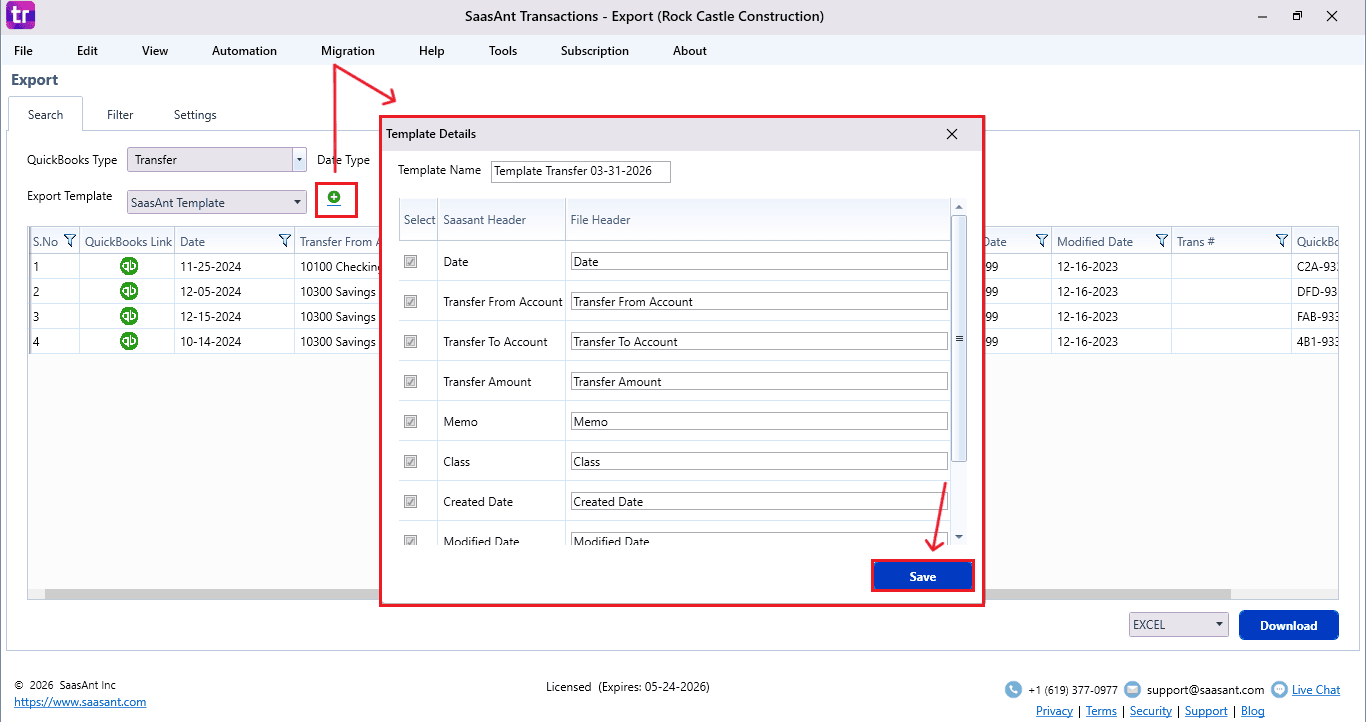This screenshot has width=1366, height=722.
Task: Click the Template Details vertical scrollbar
Action: (x=959, y=340)
